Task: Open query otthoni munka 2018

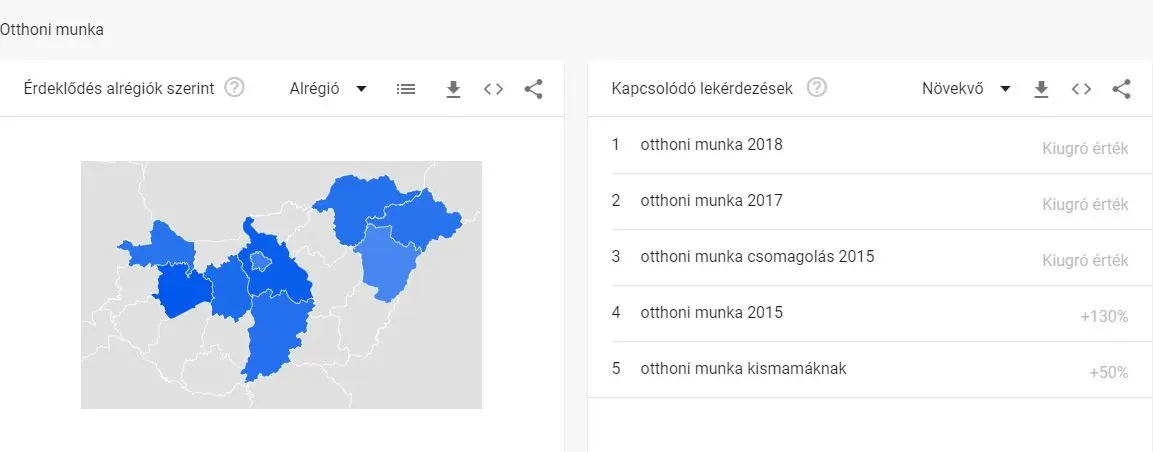Action: [x=711, y=145]
